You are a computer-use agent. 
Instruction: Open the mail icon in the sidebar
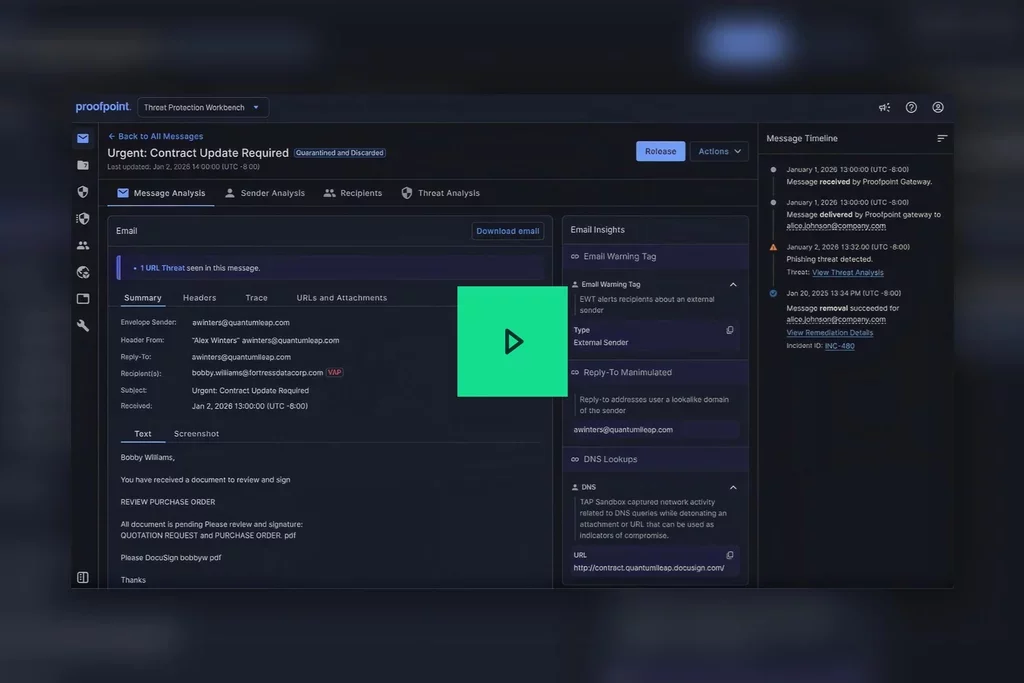point(83,138)
